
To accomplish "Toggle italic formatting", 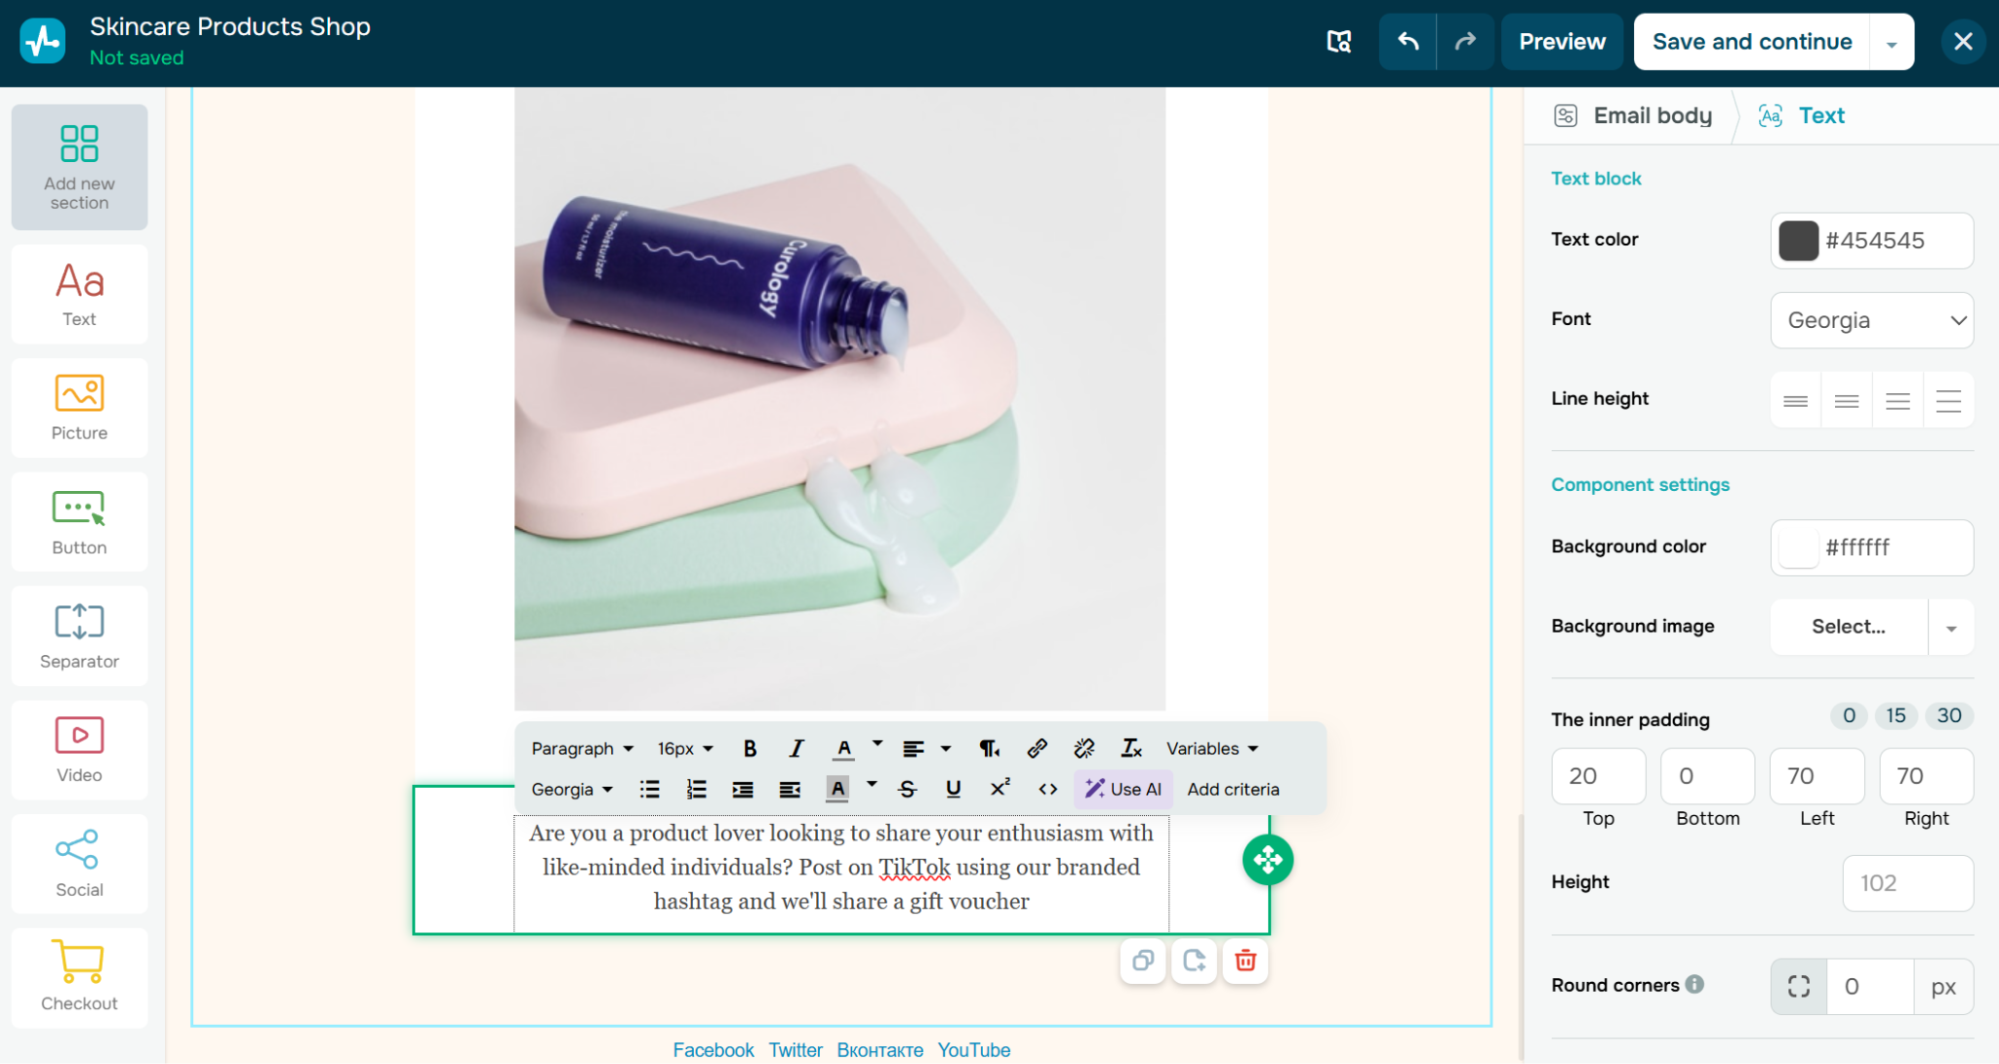I will (x=796, y=748).
